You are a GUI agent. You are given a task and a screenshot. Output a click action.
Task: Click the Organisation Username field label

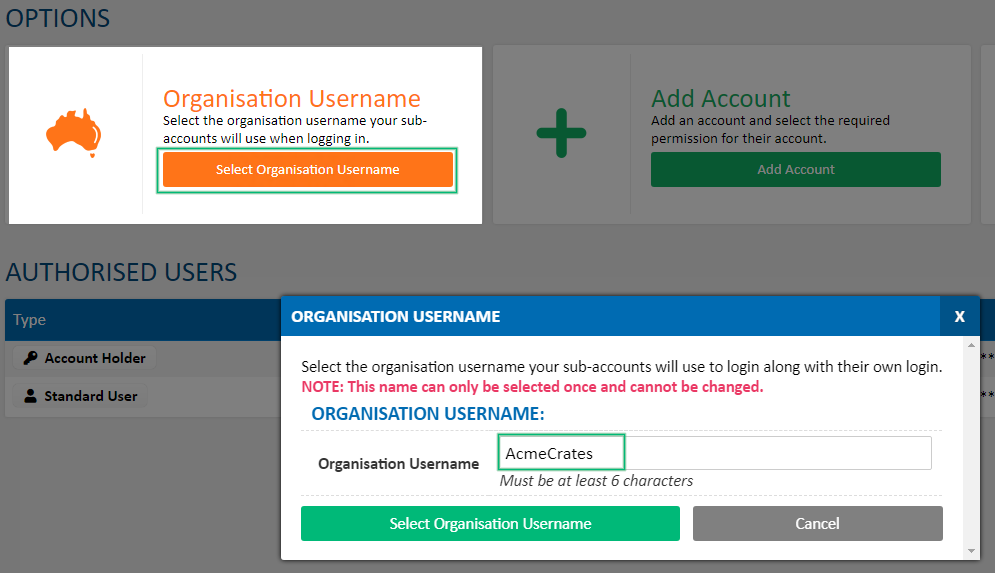click(x=399, y=464)
